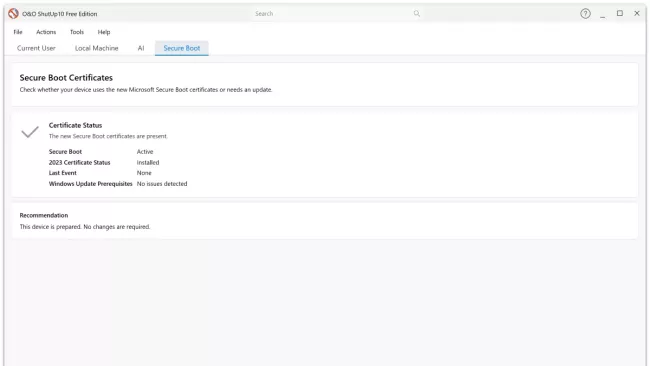650x366 pixels.
Task: Open the Actions menu
Action: (46, 32)
